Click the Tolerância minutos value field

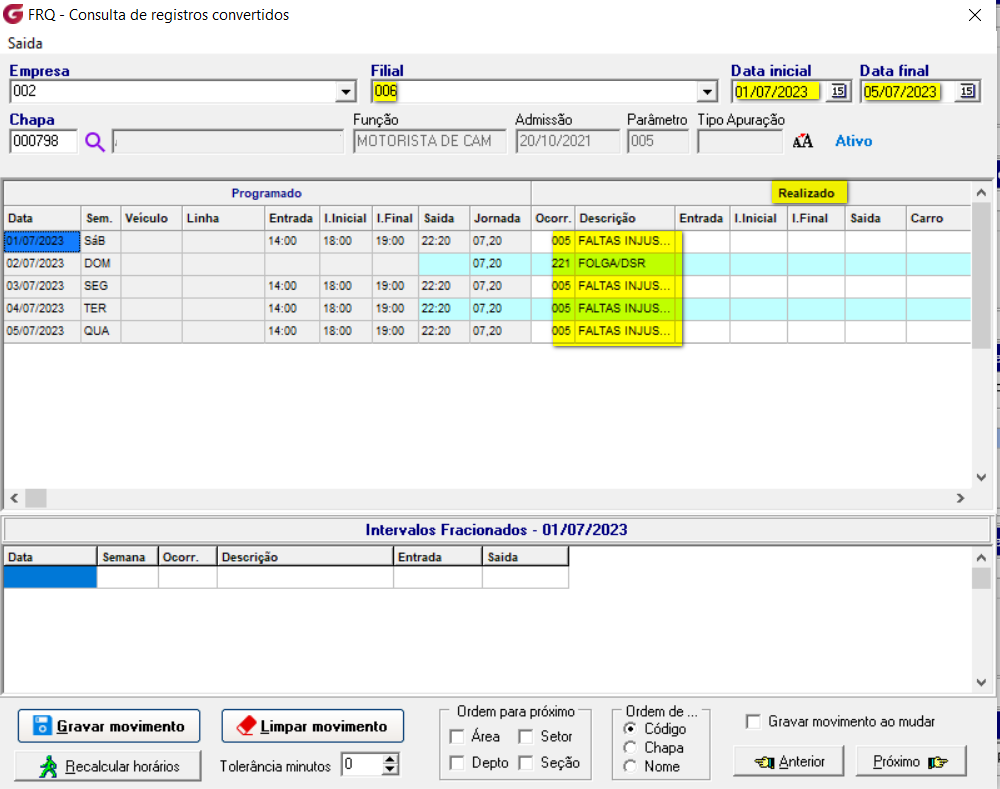pyautogui.click(x=362, y=764)
